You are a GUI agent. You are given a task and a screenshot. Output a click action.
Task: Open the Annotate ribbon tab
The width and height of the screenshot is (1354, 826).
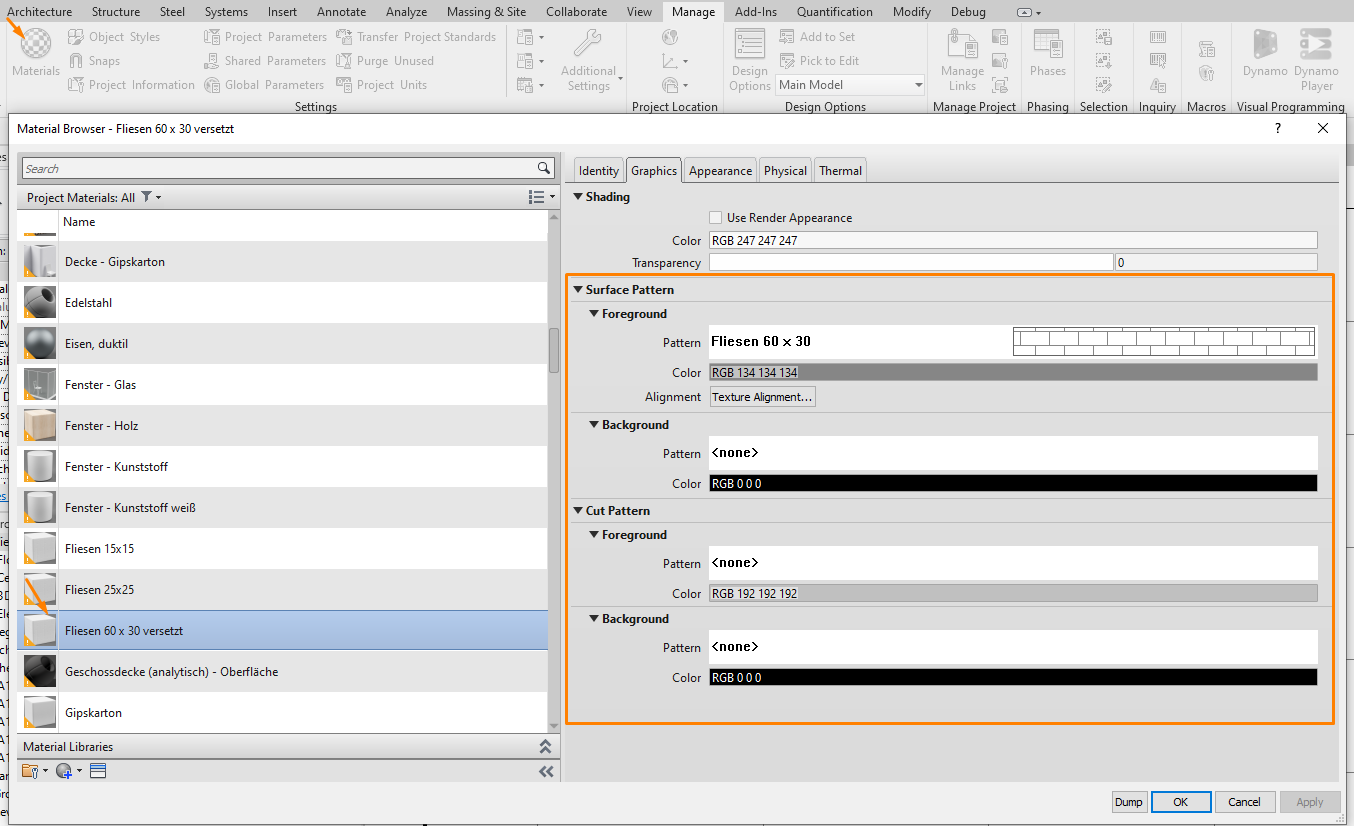[341, 12]
